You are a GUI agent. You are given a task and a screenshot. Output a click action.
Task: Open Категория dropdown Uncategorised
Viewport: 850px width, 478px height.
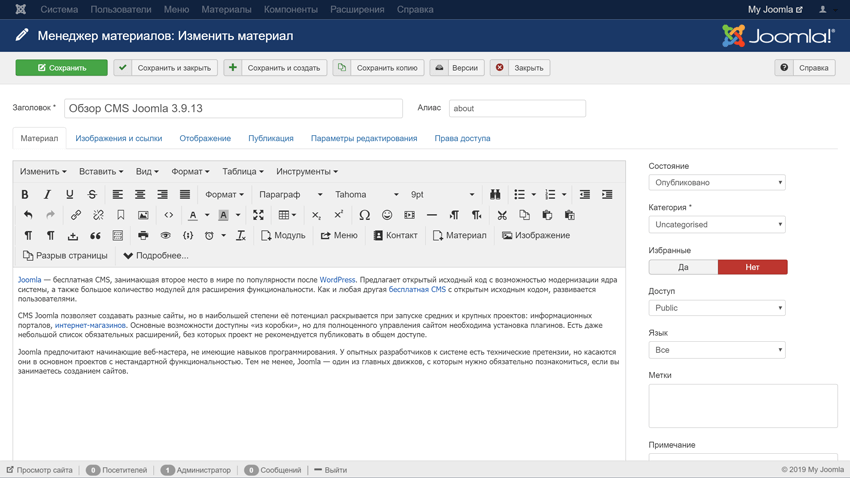tap(717, 224)
